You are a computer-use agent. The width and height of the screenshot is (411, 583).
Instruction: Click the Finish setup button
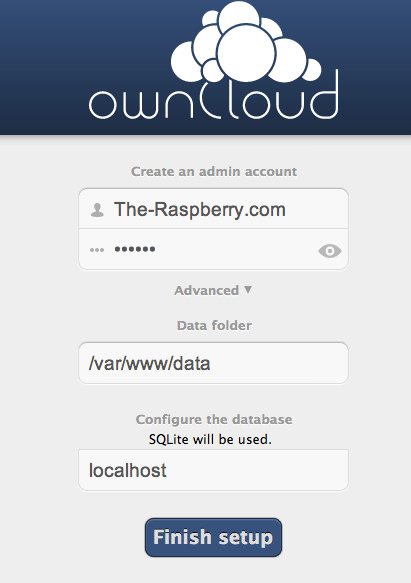[x=213, y=537]
